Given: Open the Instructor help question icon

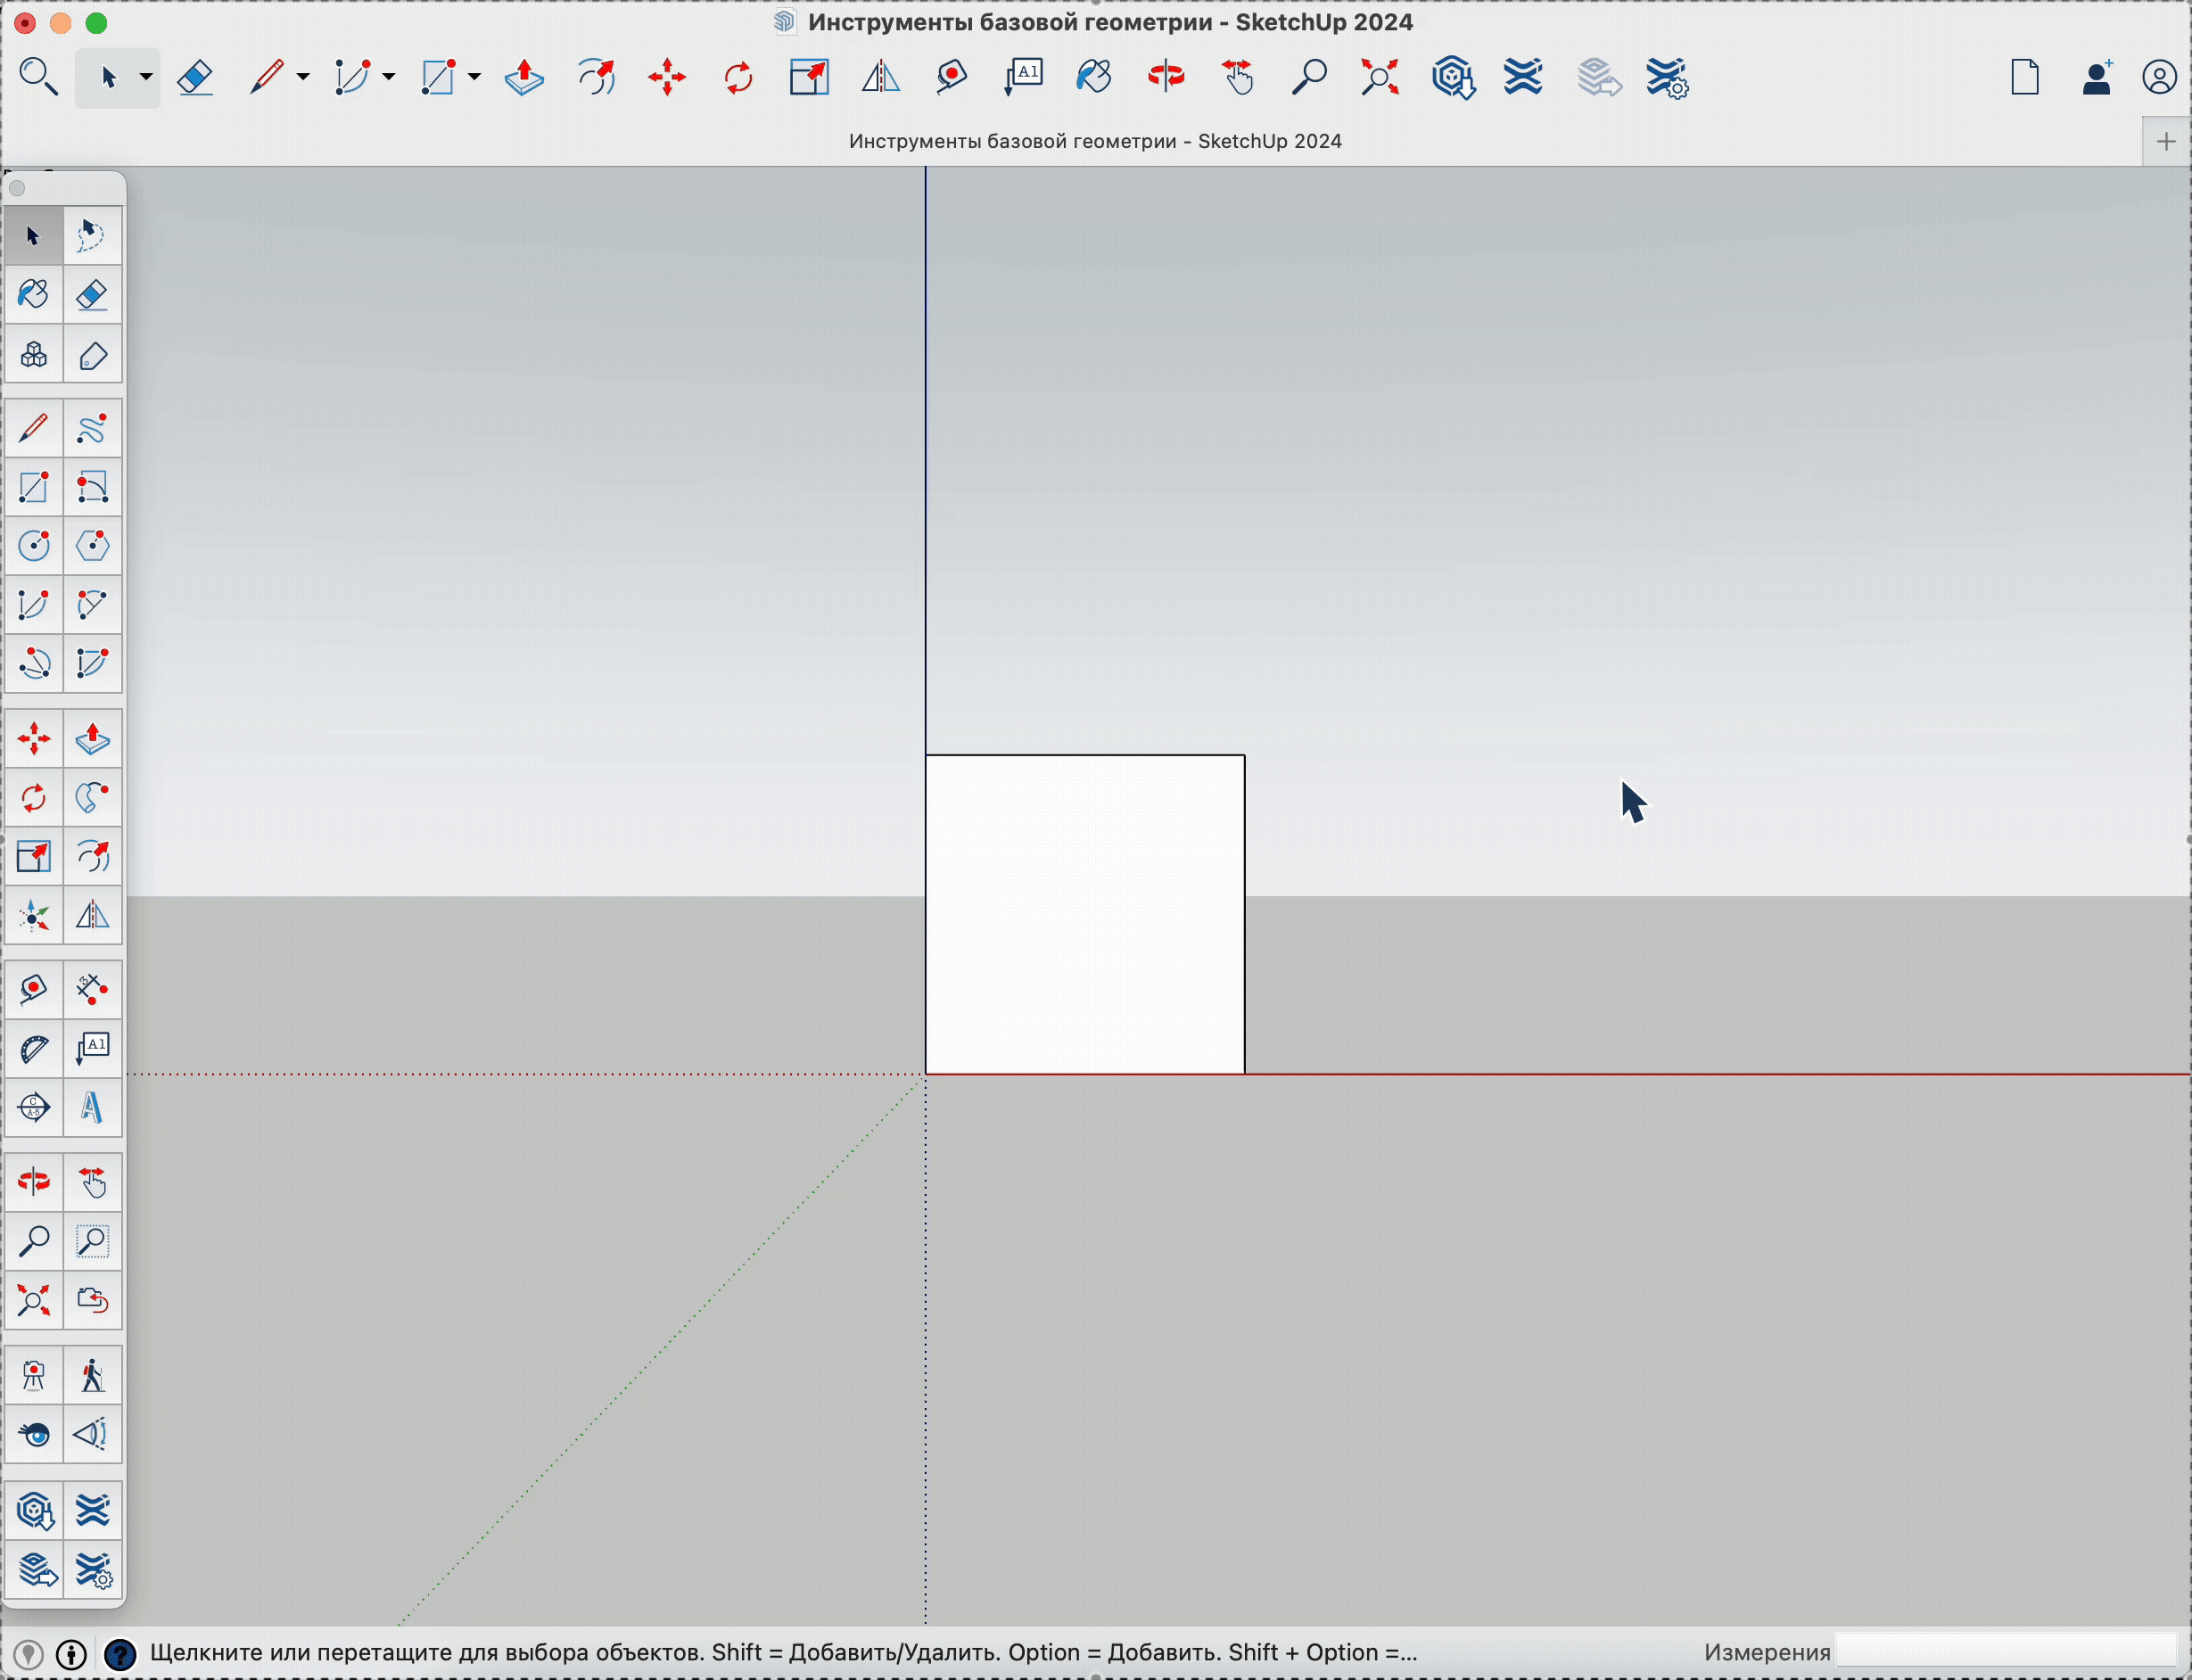Looking at the screenshot, I should pos(120,1654).
